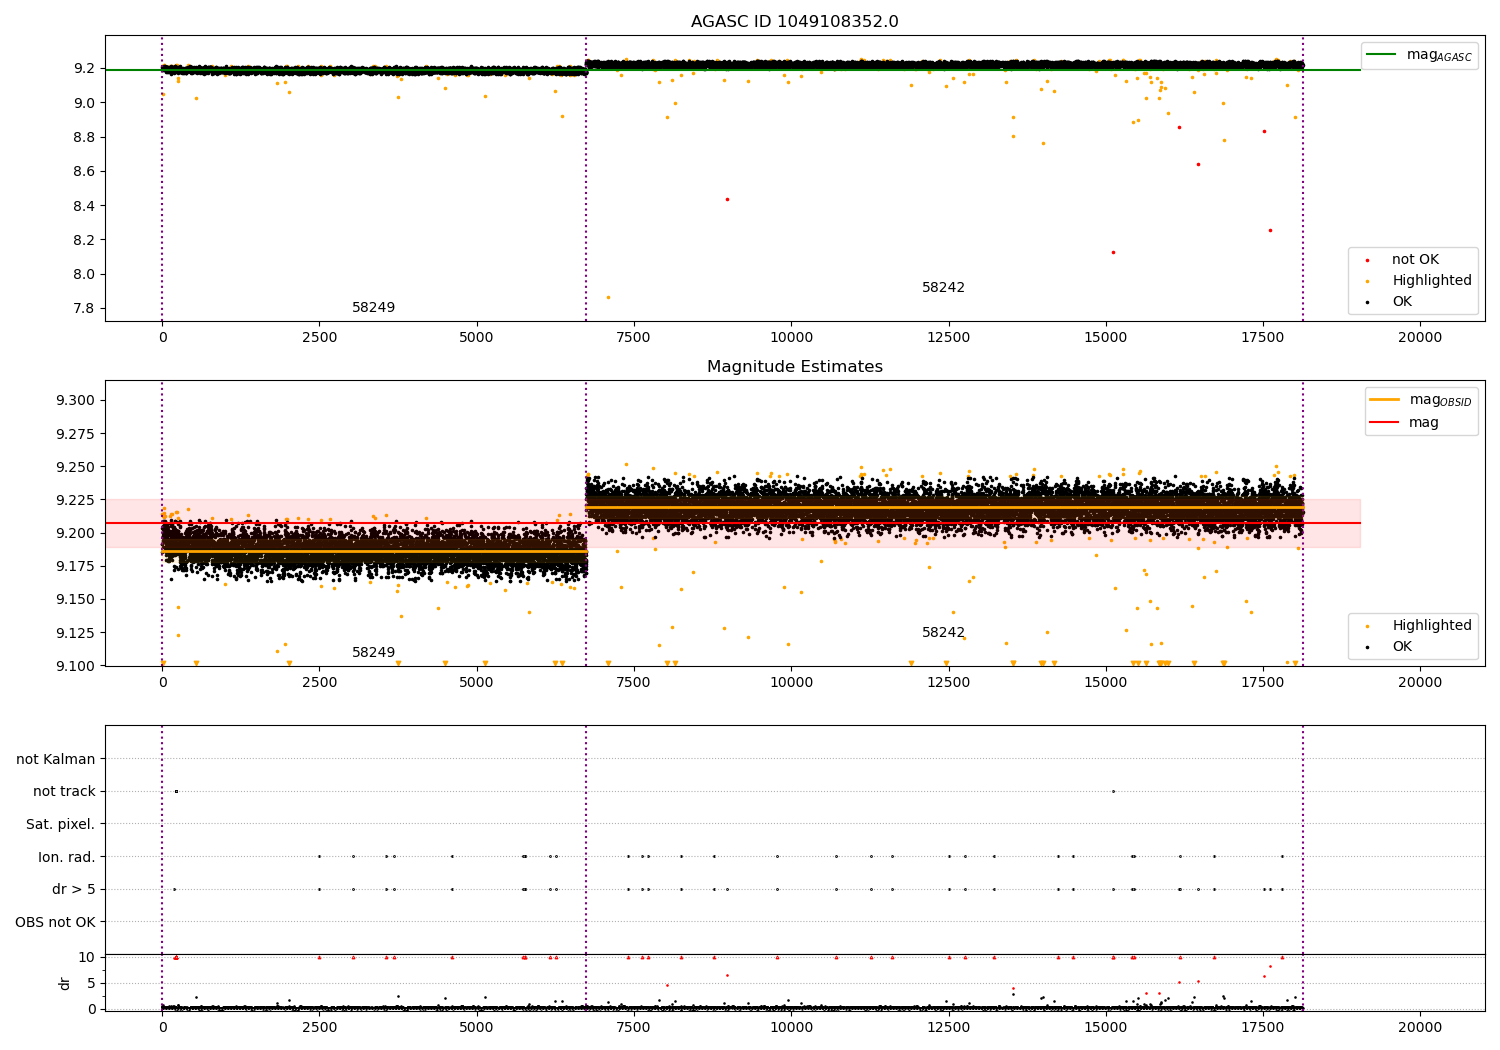The image size is (1500, 1050).
Task: Click the 58242 label in magnitude estimates plot
Action: pos(943,633)
